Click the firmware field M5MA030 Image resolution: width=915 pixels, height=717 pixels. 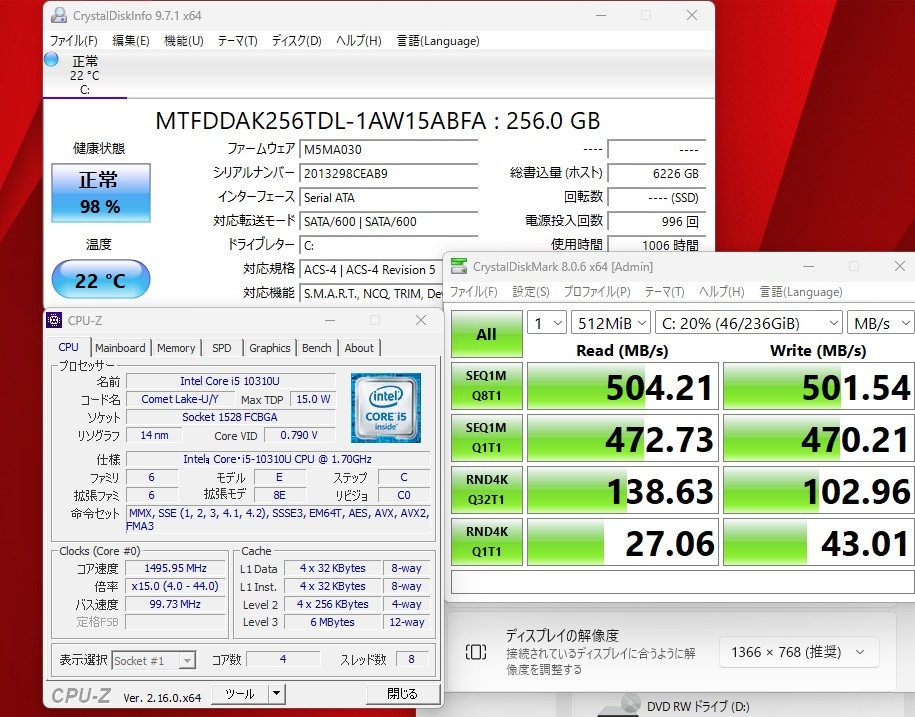pyautogui.click(x=389, y=149)
